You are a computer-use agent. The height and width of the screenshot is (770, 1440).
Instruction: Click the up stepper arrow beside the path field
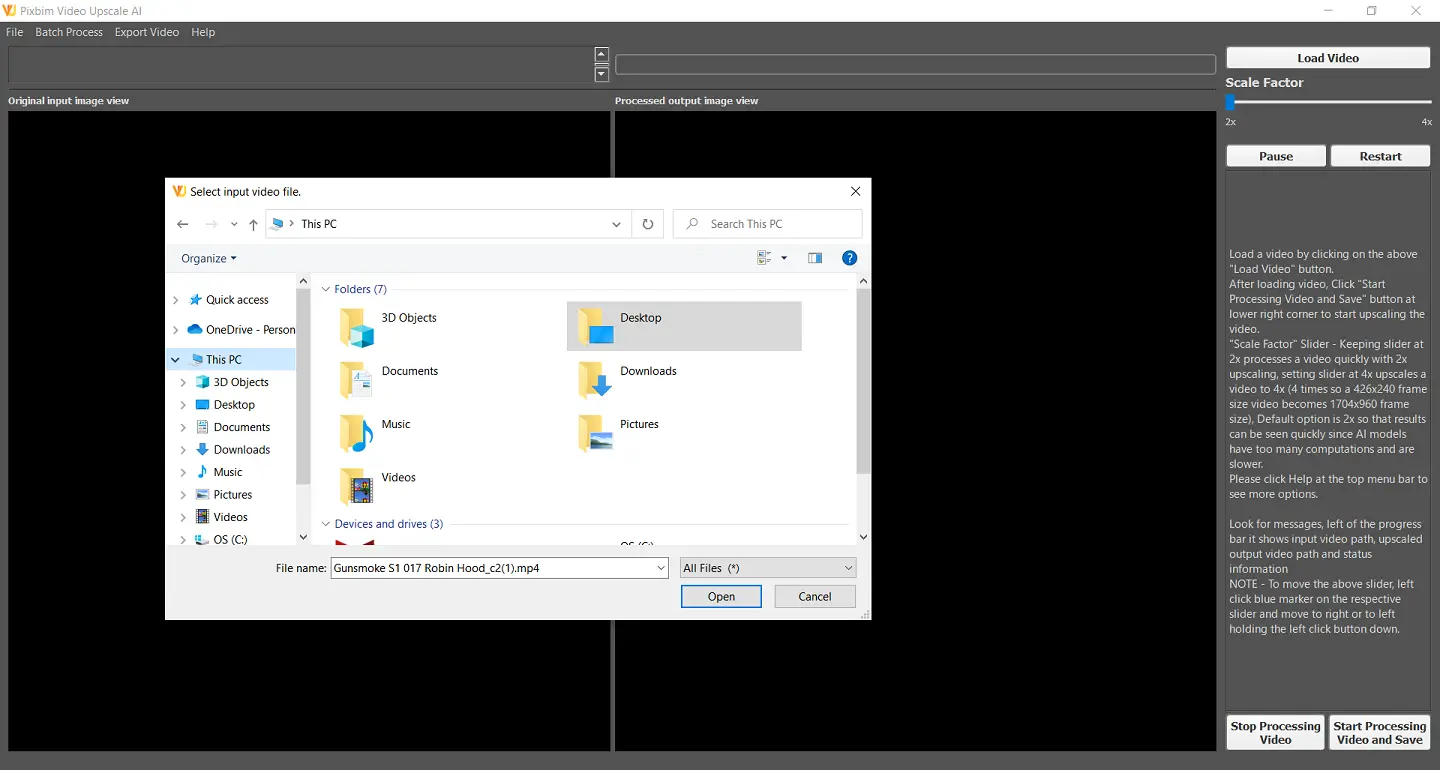601,53
